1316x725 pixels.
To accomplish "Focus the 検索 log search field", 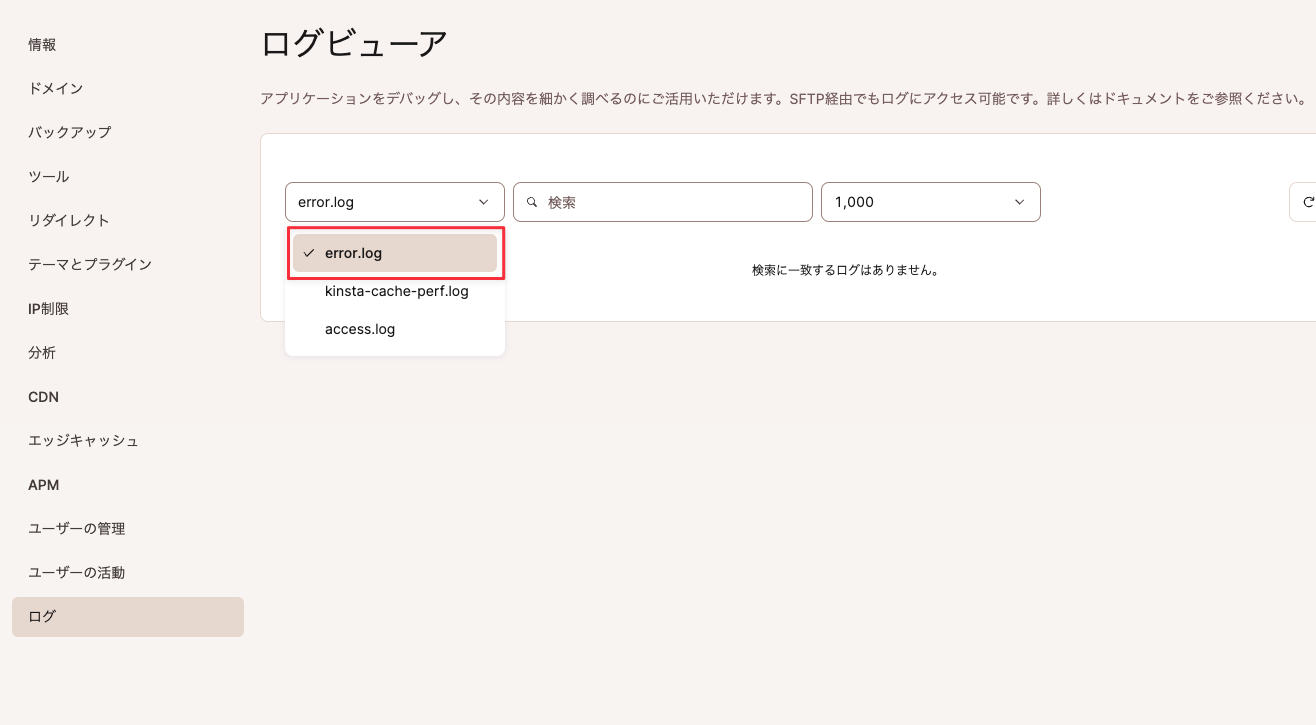I will coord(662,202).
